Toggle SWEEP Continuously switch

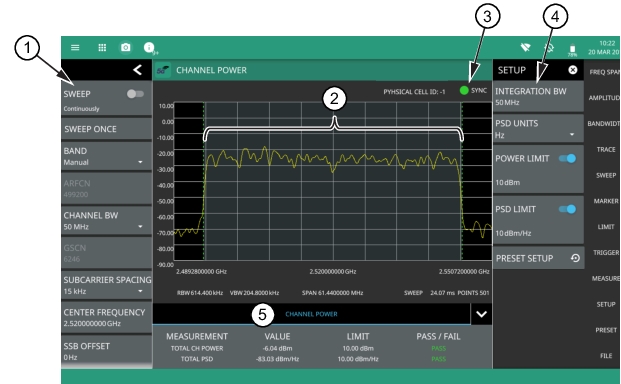[135, 94]
